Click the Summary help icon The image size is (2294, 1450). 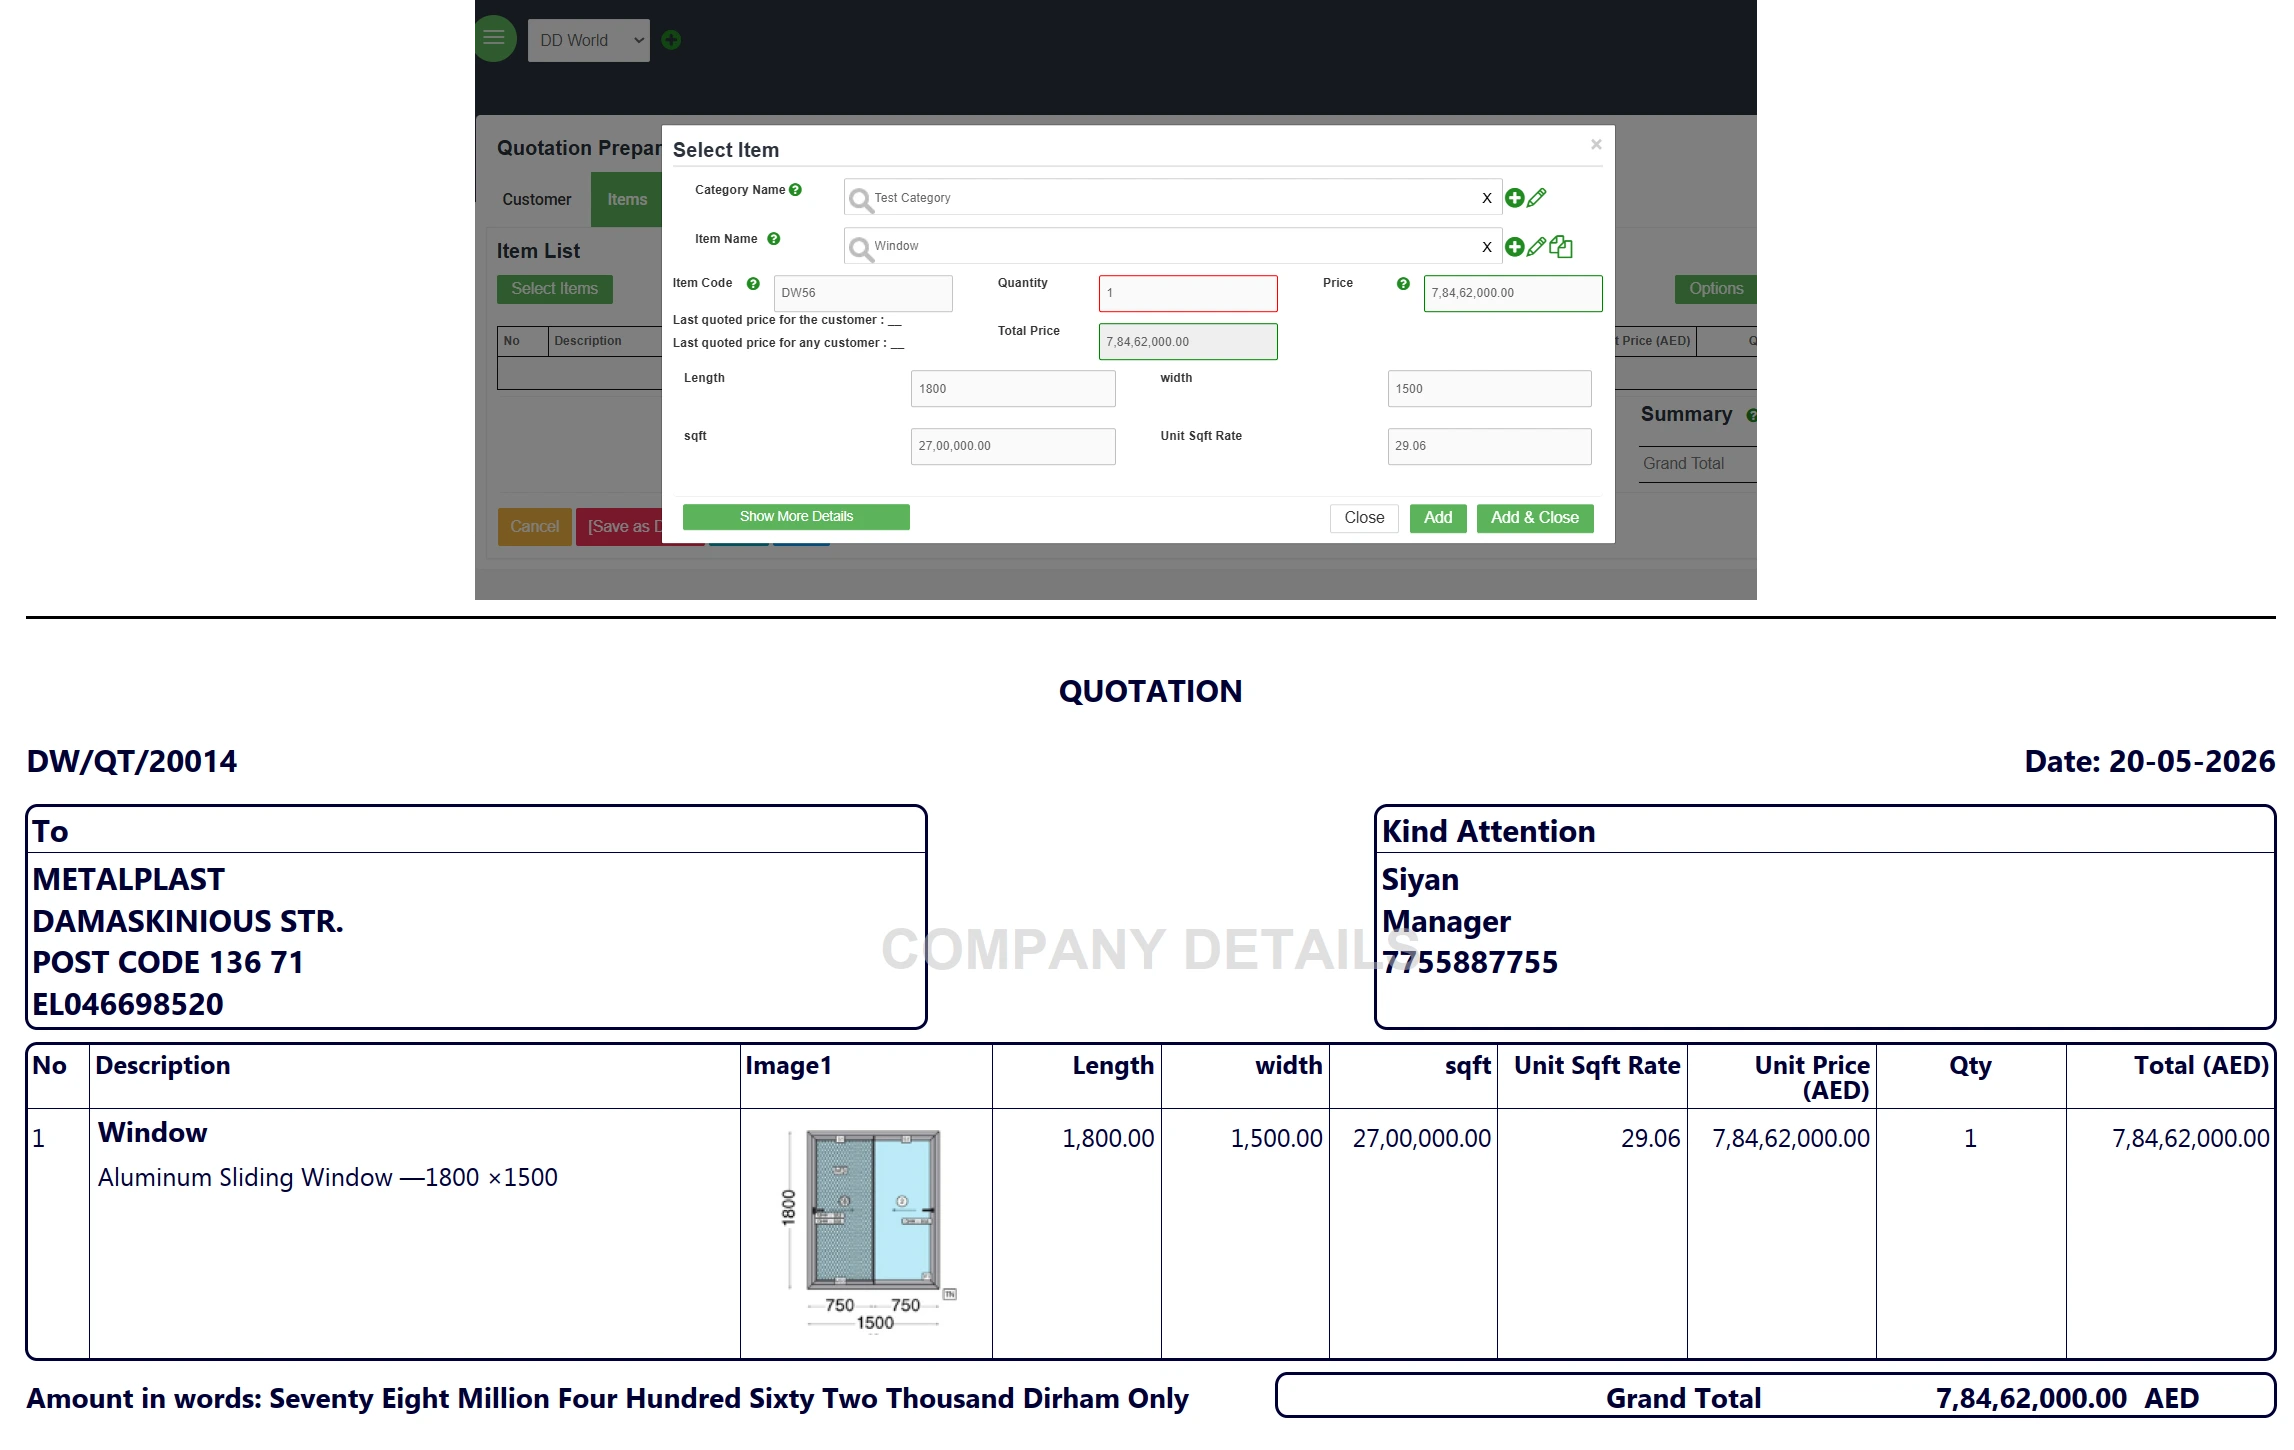(x=1751, y=415)
